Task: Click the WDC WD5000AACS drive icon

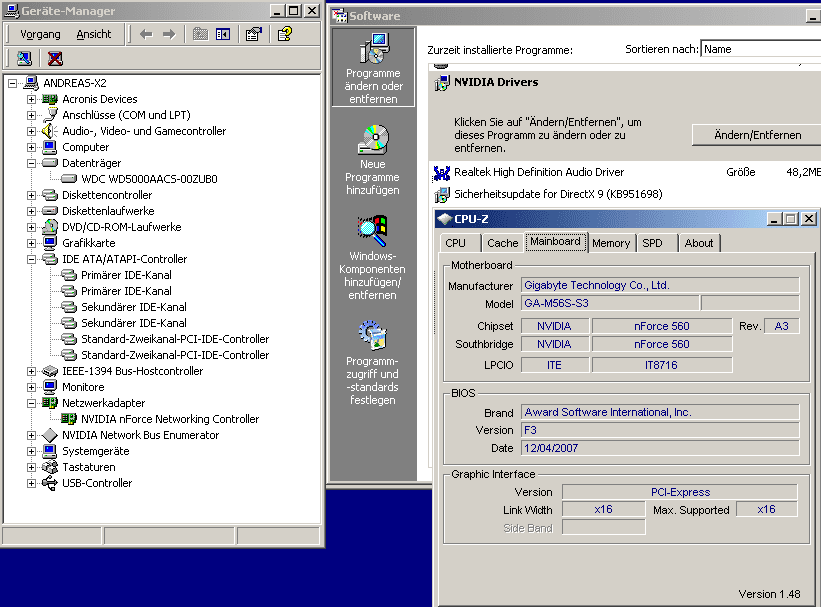Action: click(x=69, y=179)
